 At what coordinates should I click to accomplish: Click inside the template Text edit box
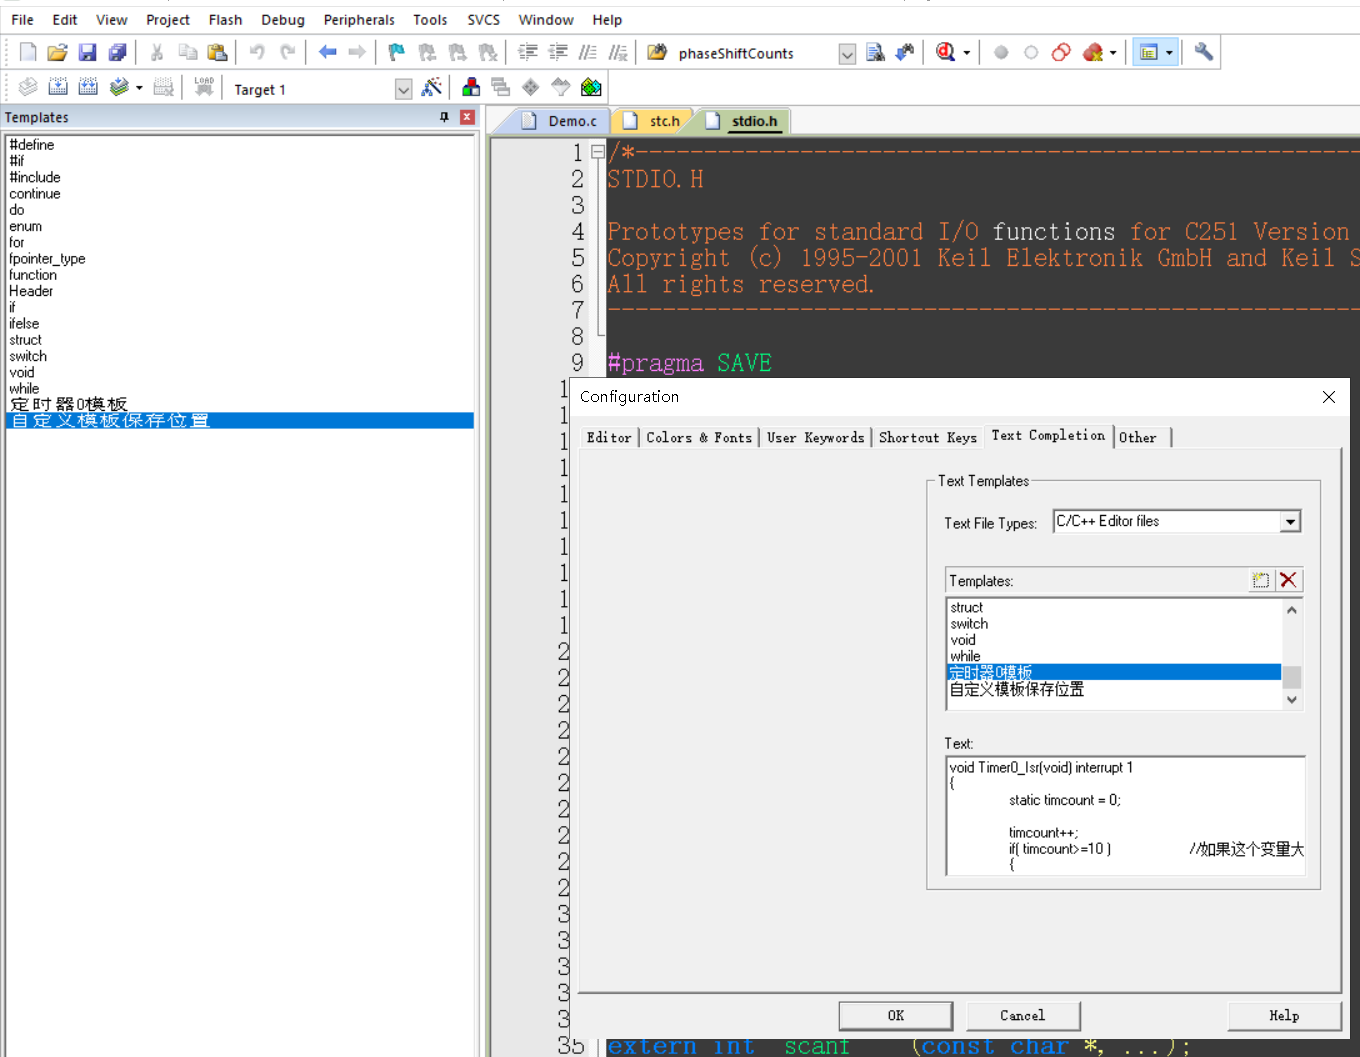[1125, 816]
